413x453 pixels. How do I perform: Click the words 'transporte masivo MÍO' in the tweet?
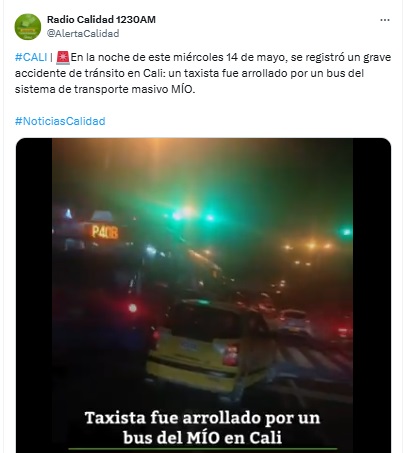134,89
